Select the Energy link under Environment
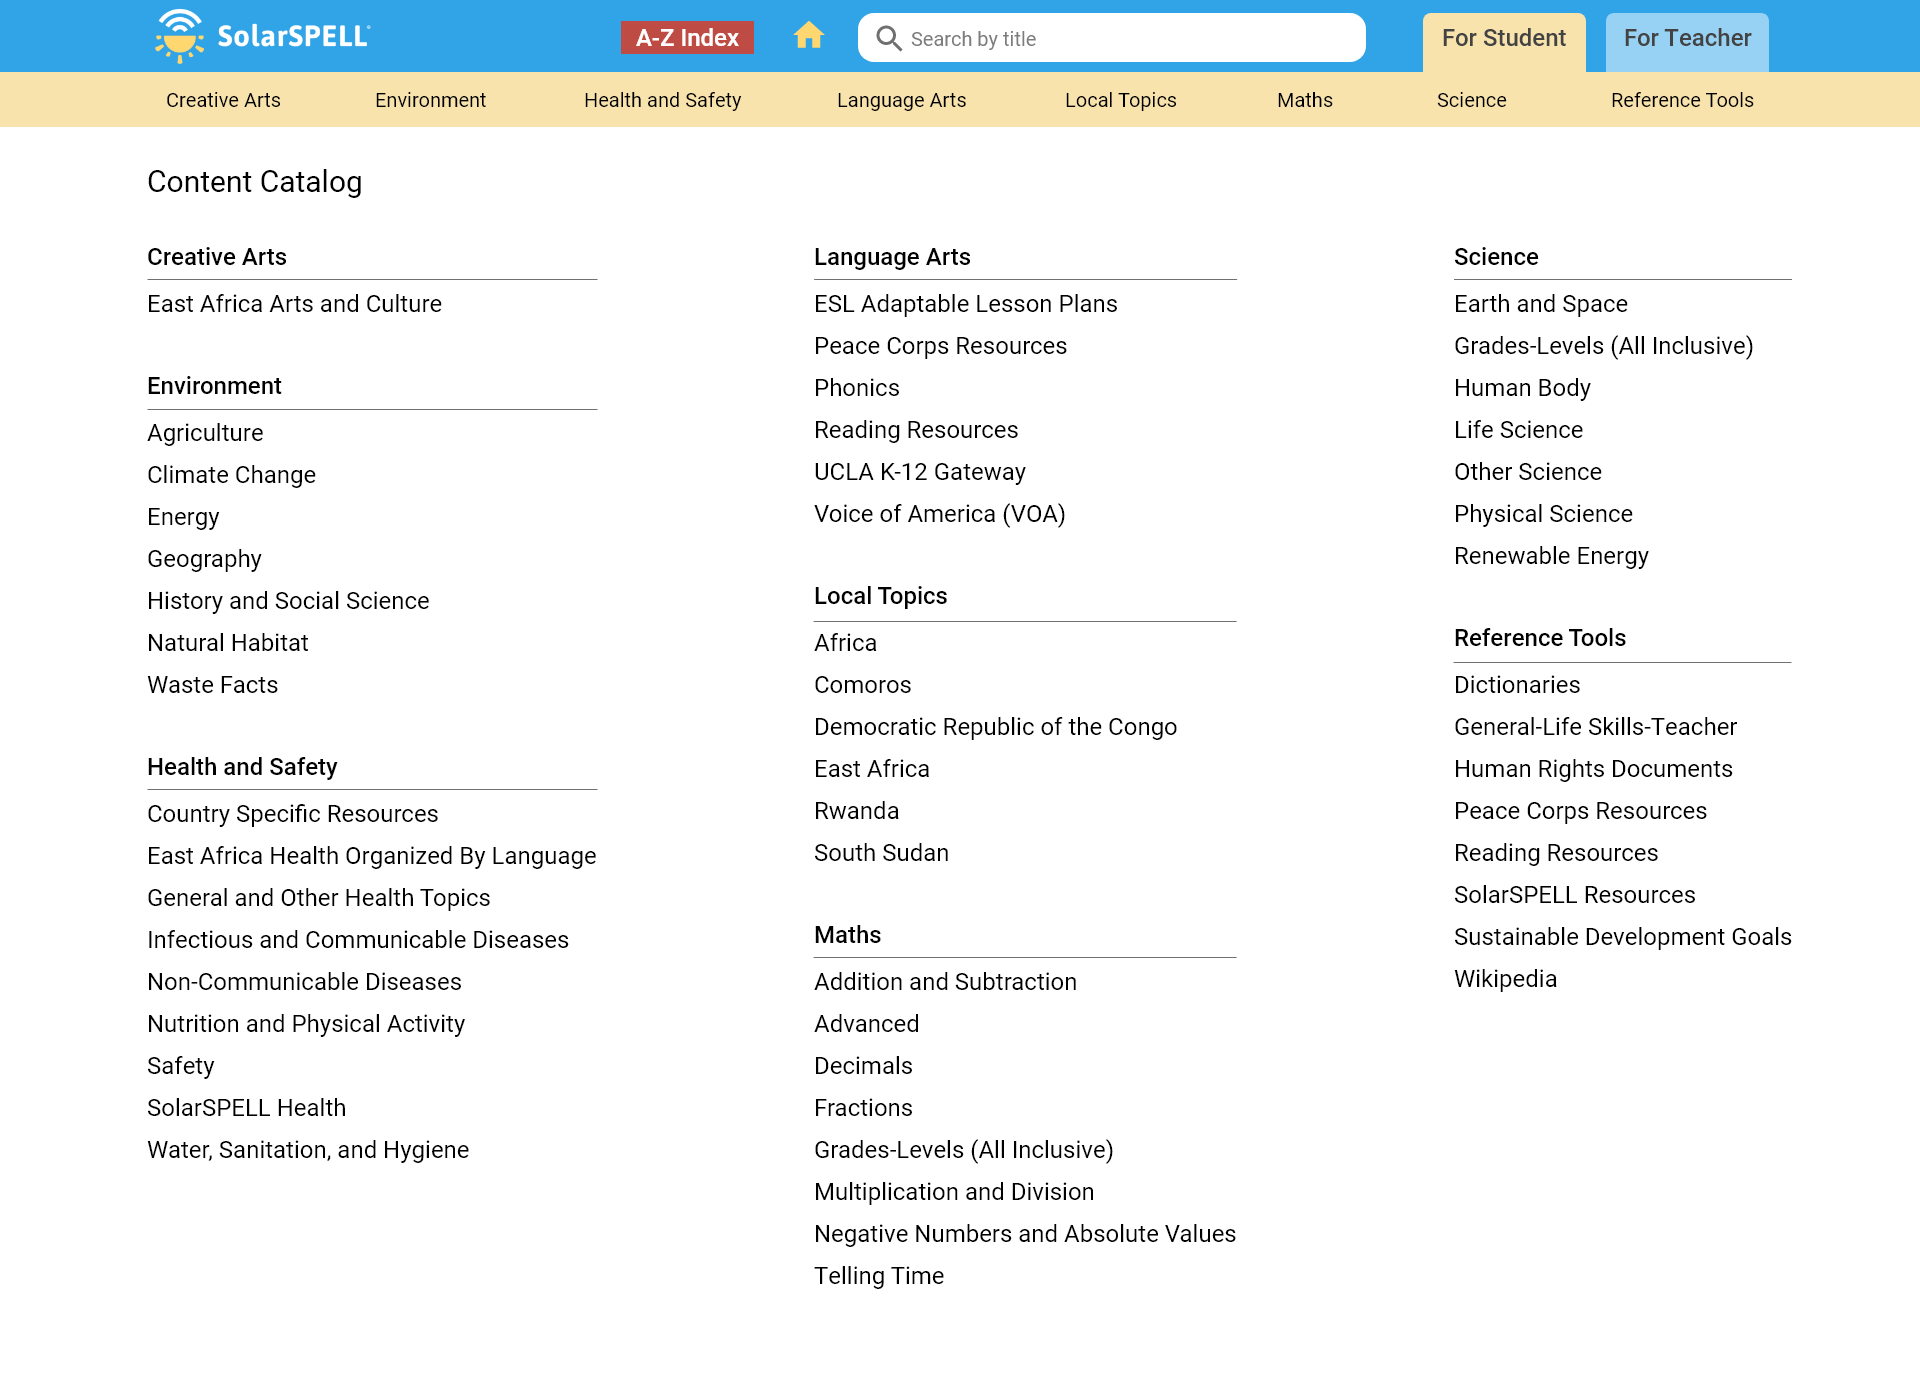 point(183,517)
